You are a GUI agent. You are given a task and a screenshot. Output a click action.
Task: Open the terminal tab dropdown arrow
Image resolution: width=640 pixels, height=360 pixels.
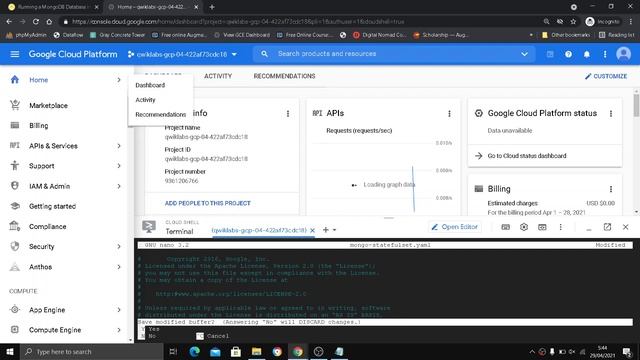point(334,230)
